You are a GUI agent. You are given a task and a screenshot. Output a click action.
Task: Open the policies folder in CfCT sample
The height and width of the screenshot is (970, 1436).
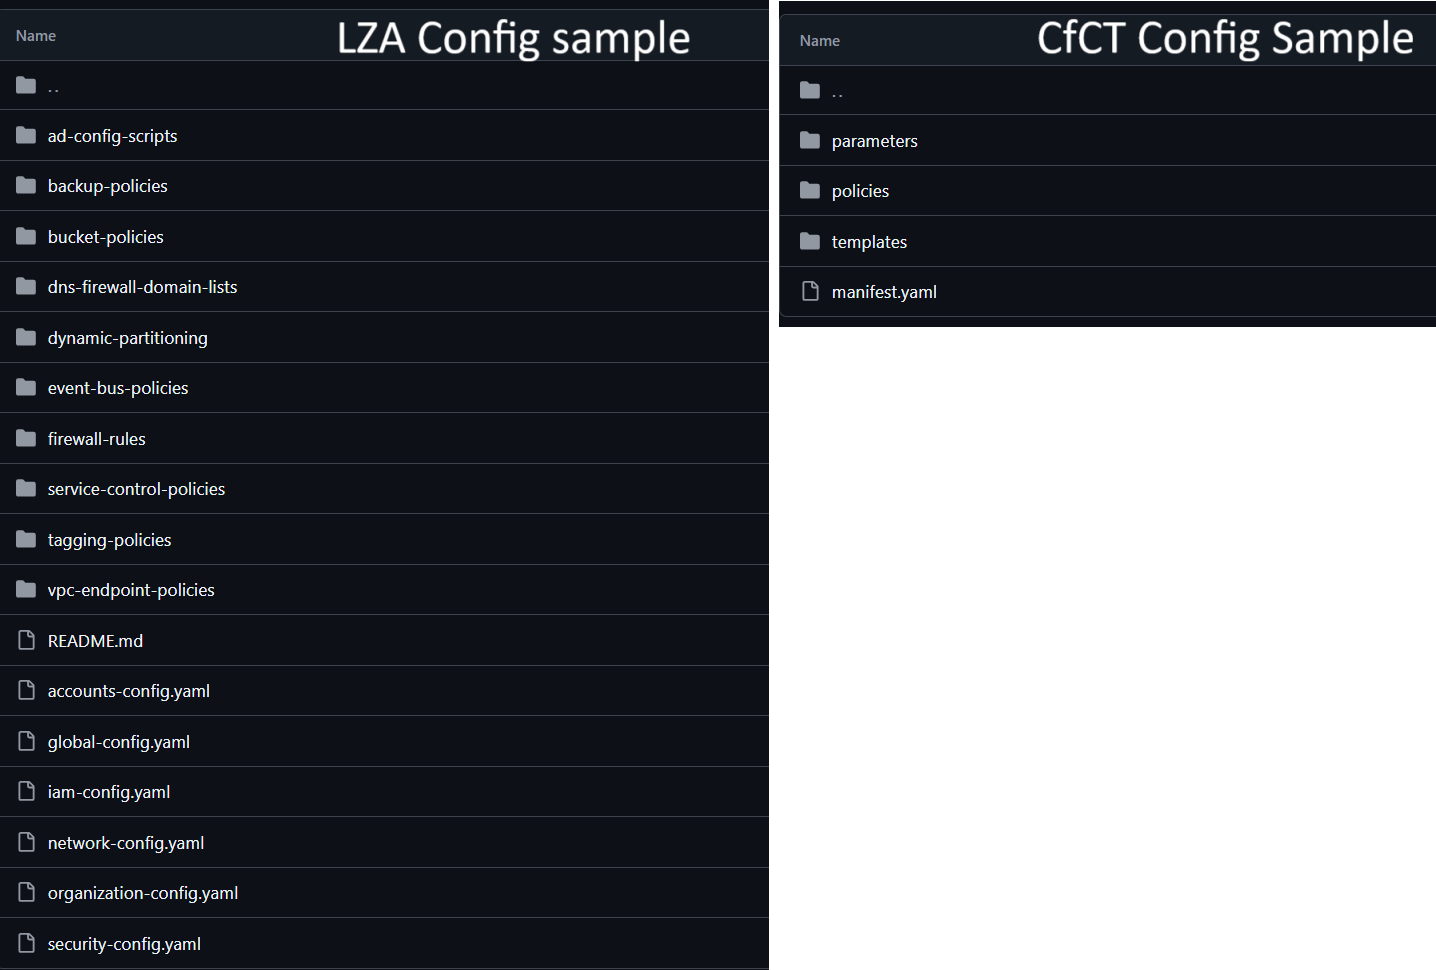click(x=860, y=191)
